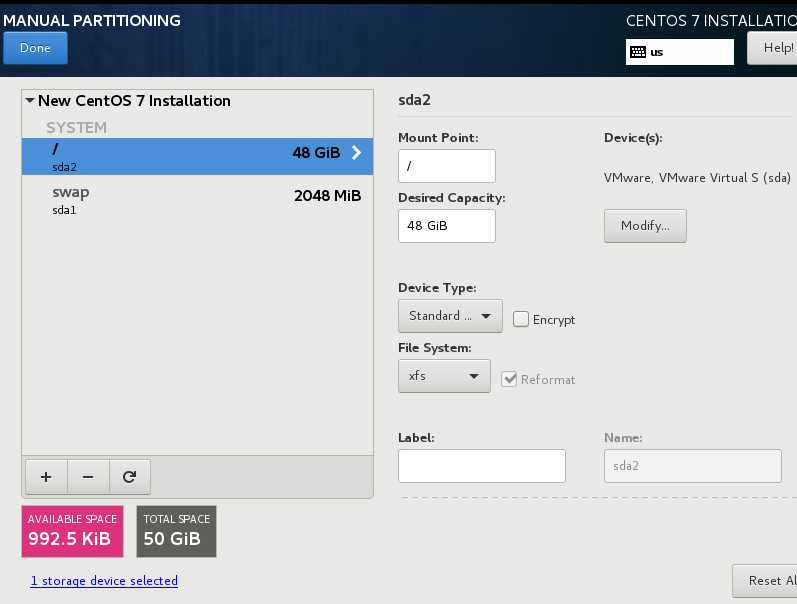Click the 2048 MiB swap size value

tap(327, 196)
